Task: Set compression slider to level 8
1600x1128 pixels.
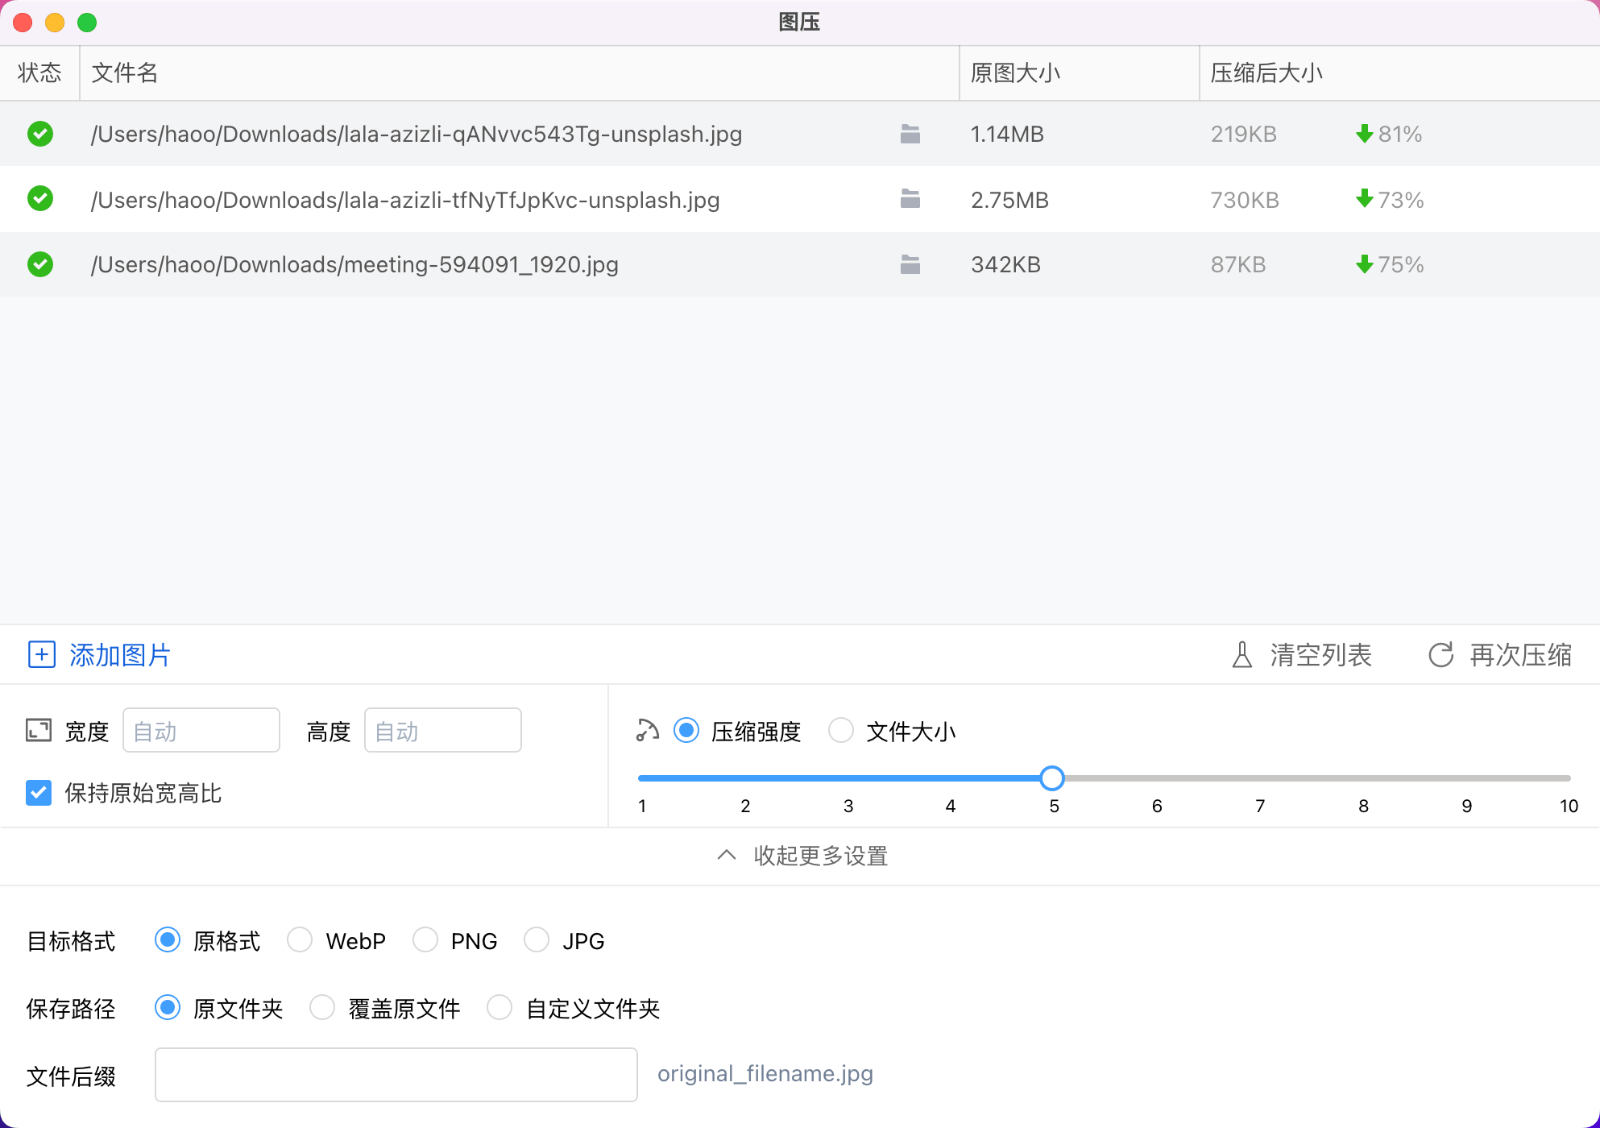Action: click(x=1363, y=778)
